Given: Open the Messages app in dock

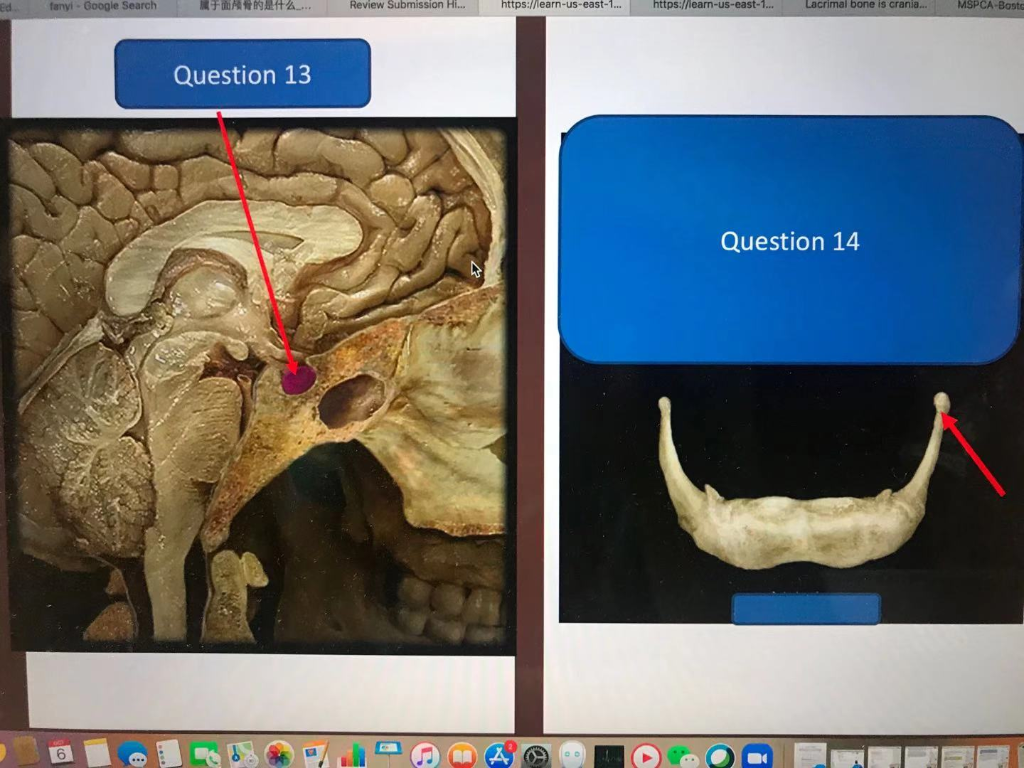Looking at the screenshot, I should coord(133,754).
